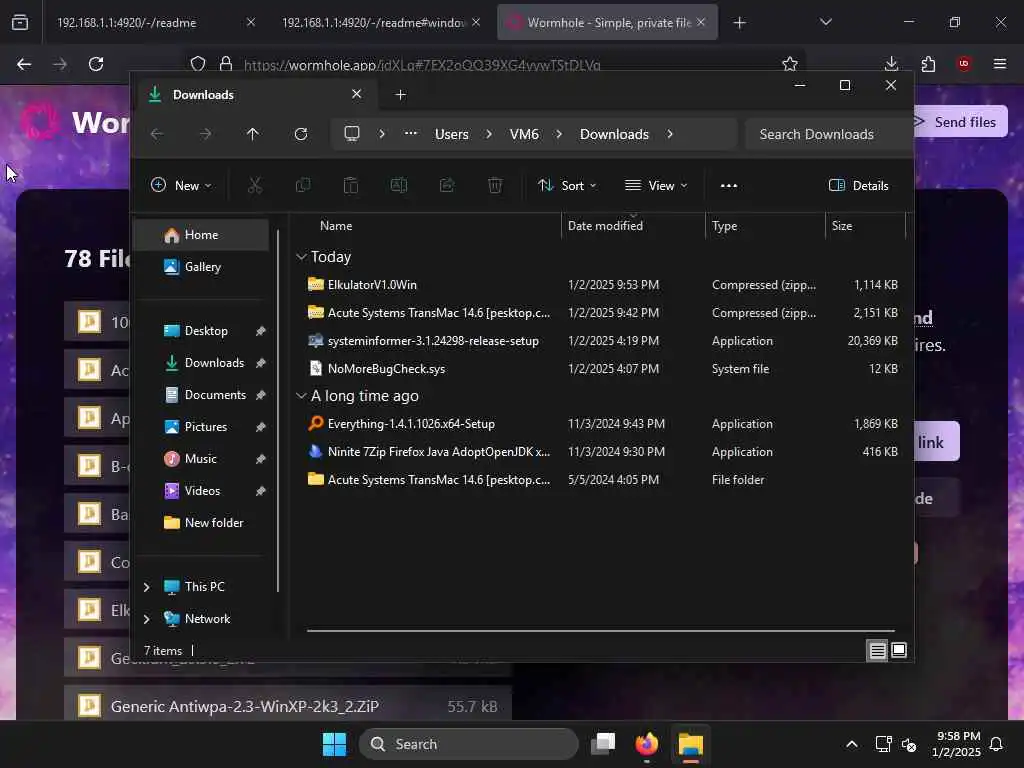
Task: Reload the page in Firefox
Action: pyautogui.click(x=96, y=64)
